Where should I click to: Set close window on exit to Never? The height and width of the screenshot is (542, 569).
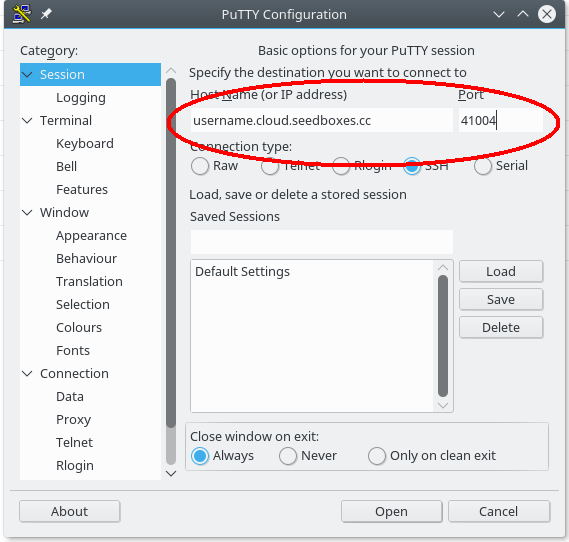tap(288, 456)
